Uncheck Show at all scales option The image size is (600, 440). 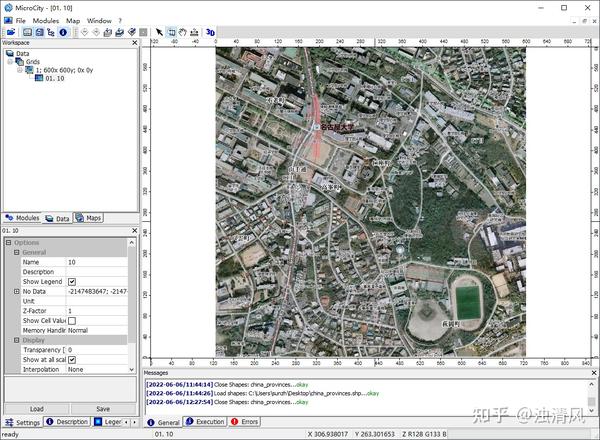click(x=72, y=359)
